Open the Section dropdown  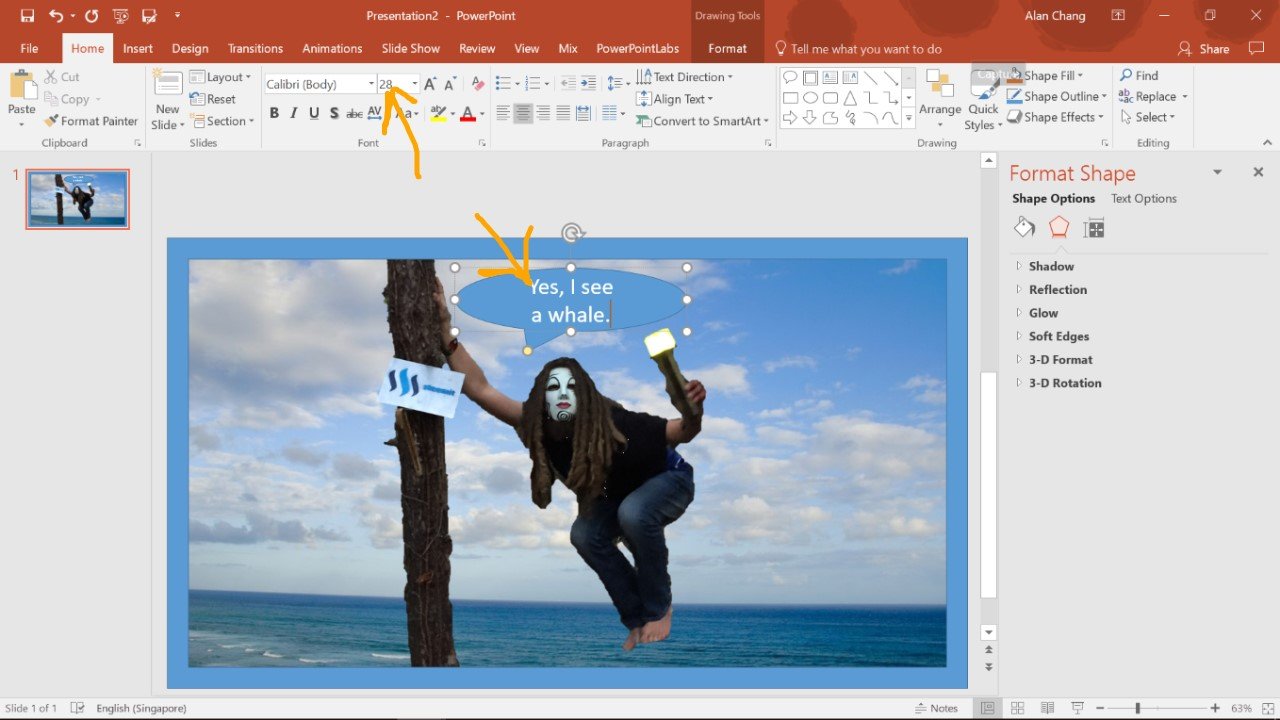[x=222, y=121]
